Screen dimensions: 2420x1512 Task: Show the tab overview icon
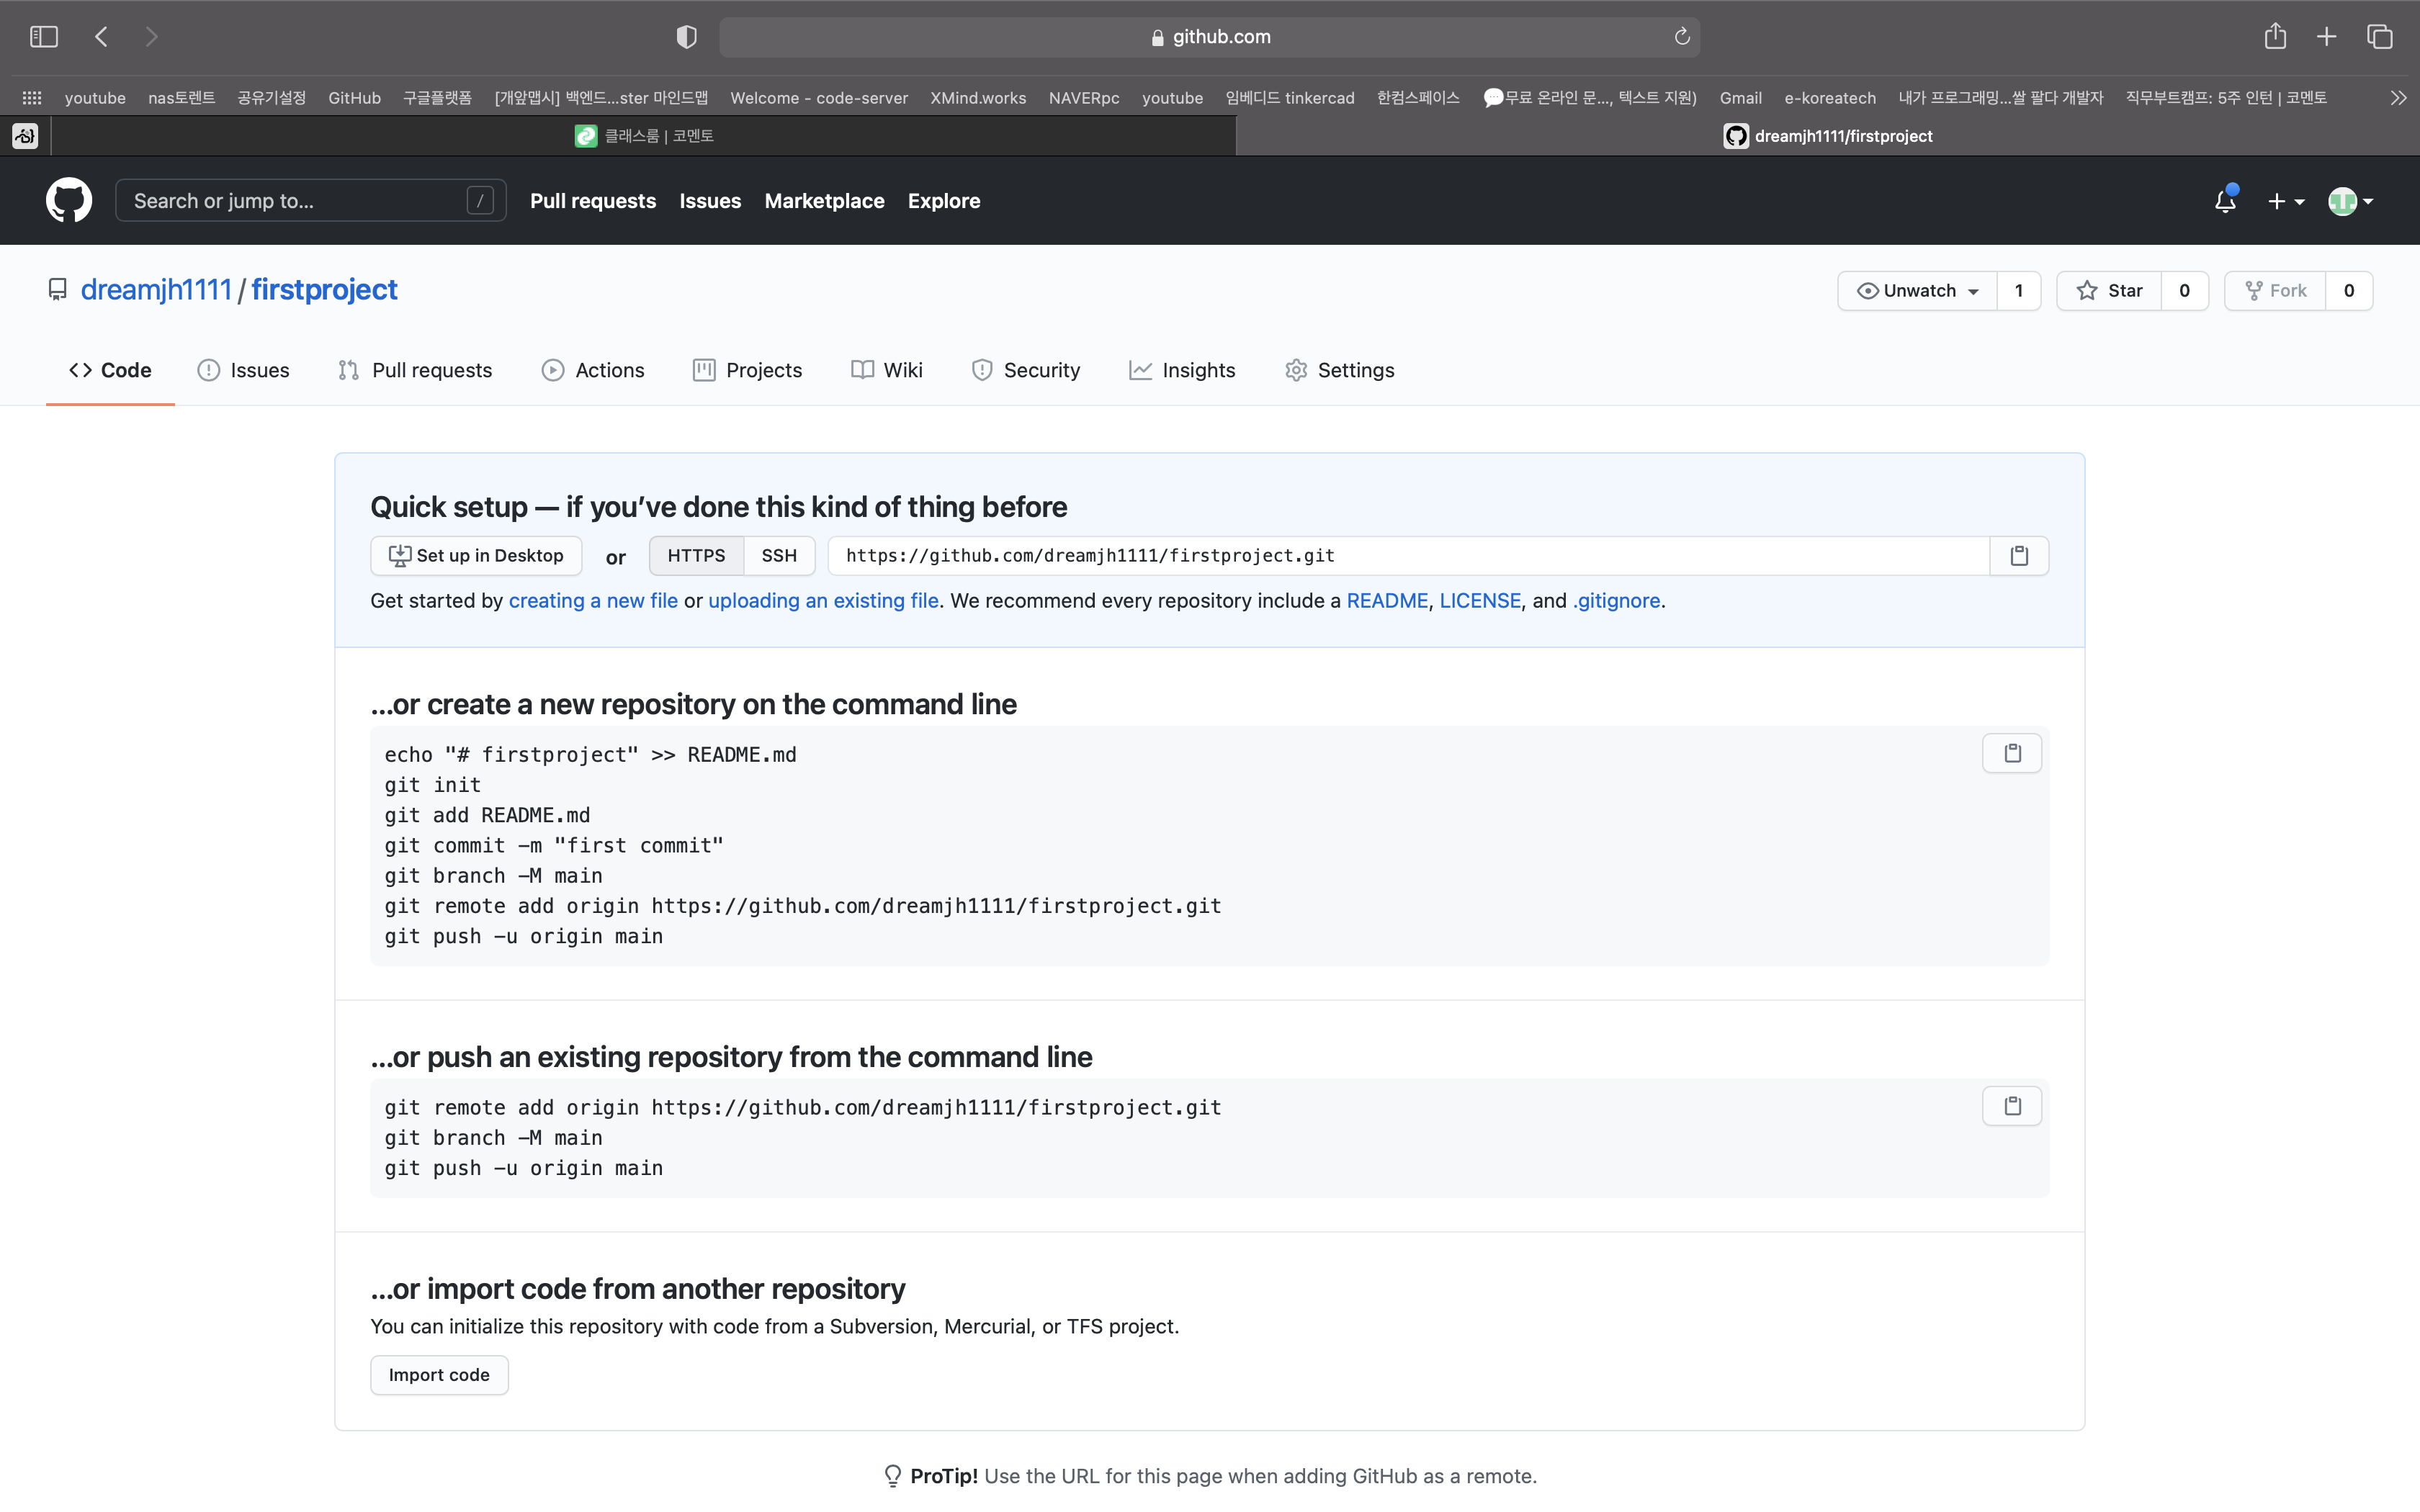click(2380, 37)
